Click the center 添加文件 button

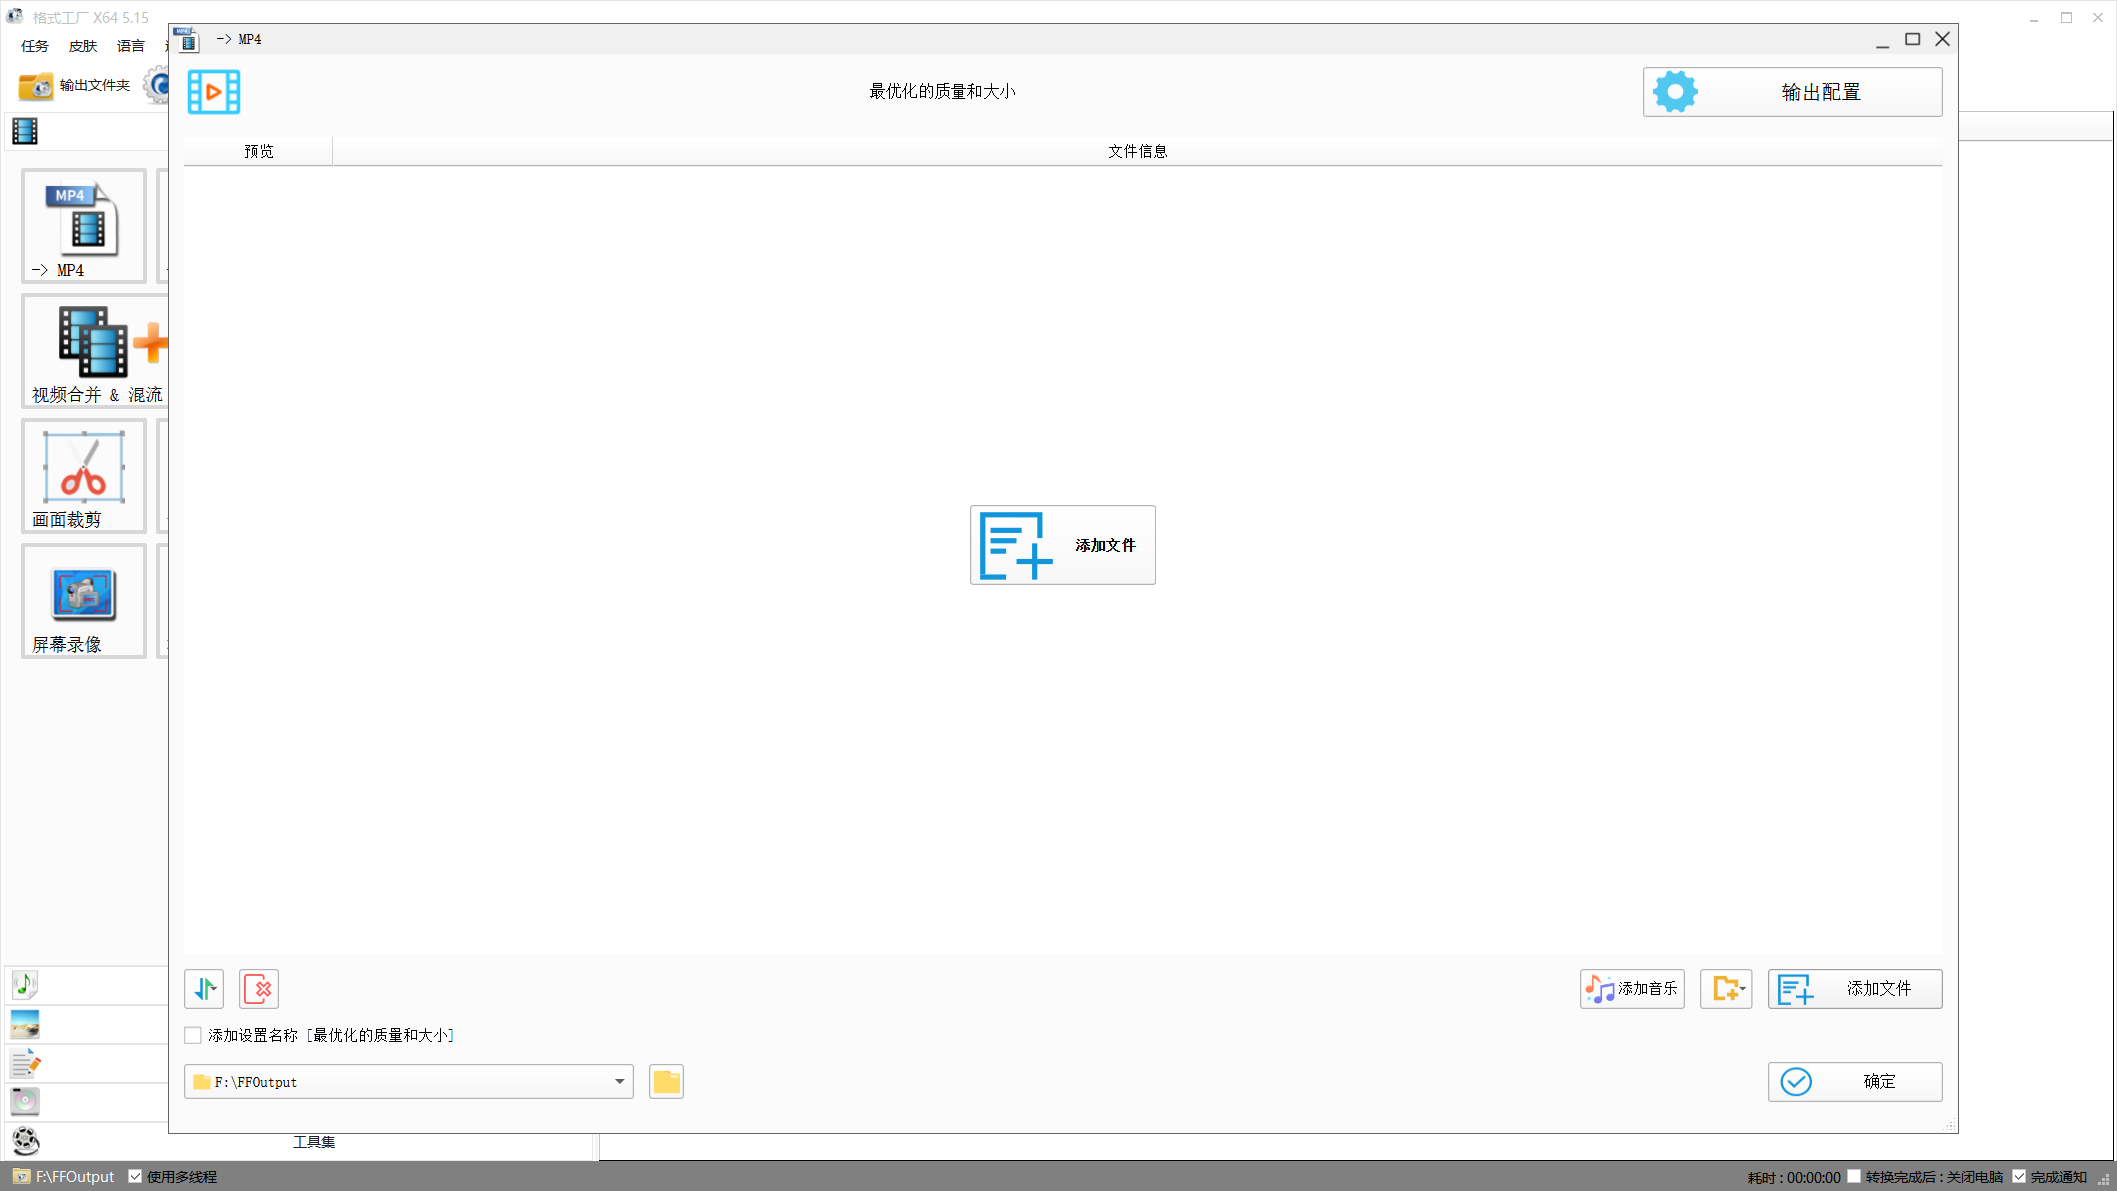[x=1062, y=545]
